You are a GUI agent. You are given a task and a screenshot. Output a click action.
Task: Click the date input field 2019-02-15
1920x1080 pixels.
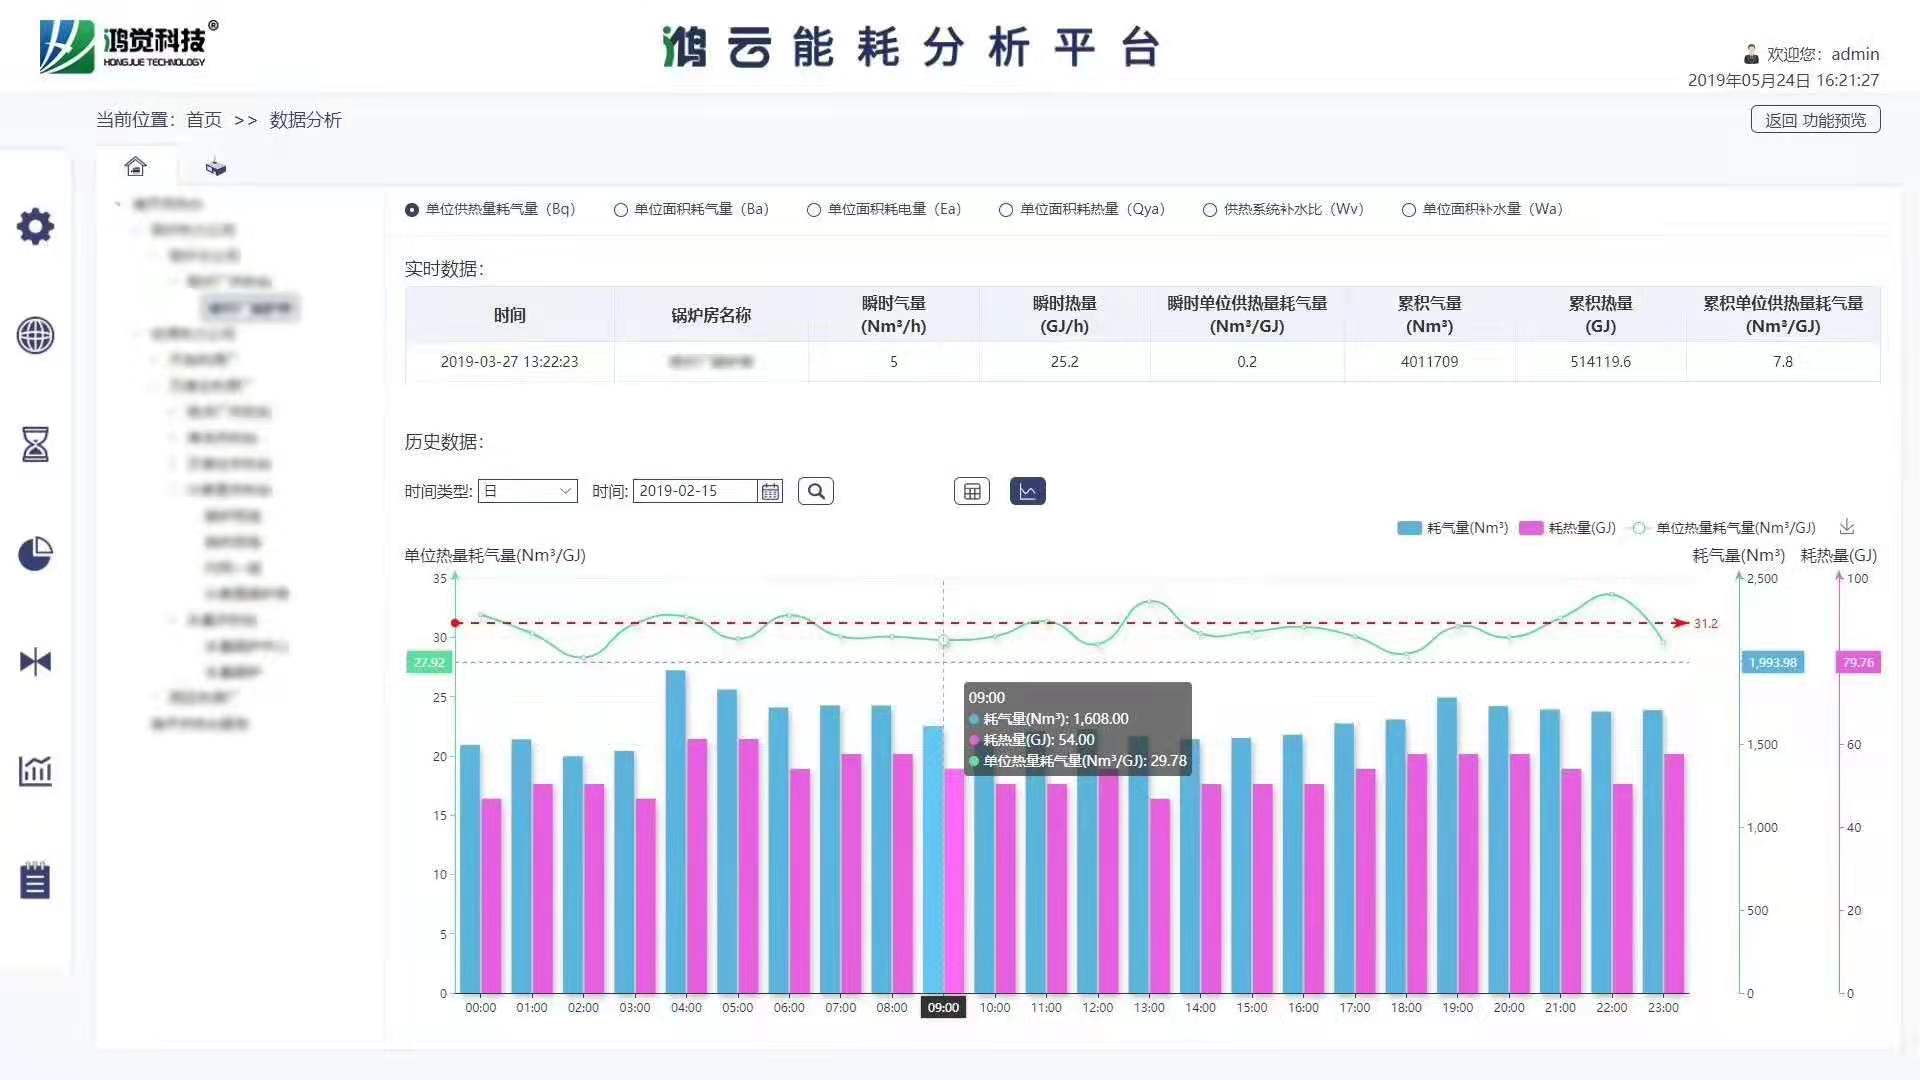tap(695, 491)
